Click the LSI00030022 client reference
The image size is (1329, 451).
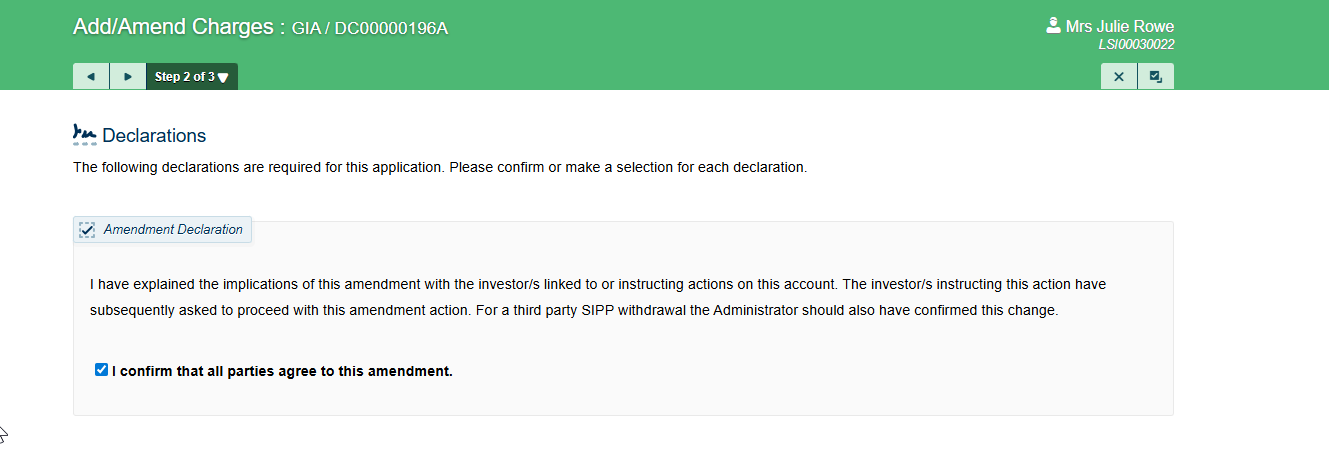(1136, 45)
